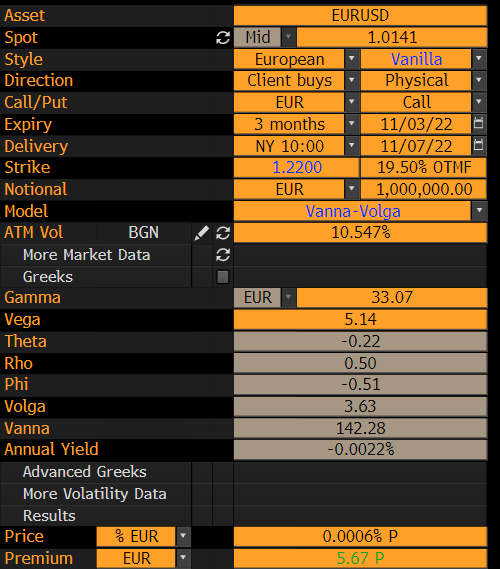Screen dimensions: 500x569
Task: Open the NY 10:00 delivery cut dropdown
Action: point(352,146)
